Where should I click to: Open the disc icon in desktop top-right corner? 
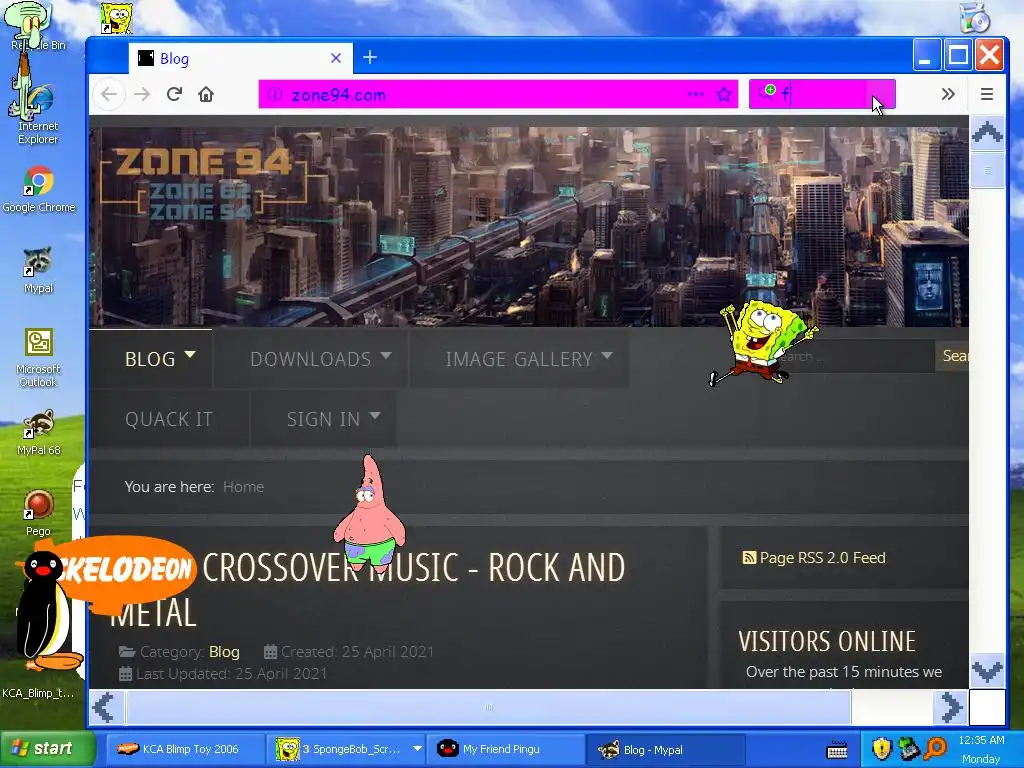coord(975,17)
